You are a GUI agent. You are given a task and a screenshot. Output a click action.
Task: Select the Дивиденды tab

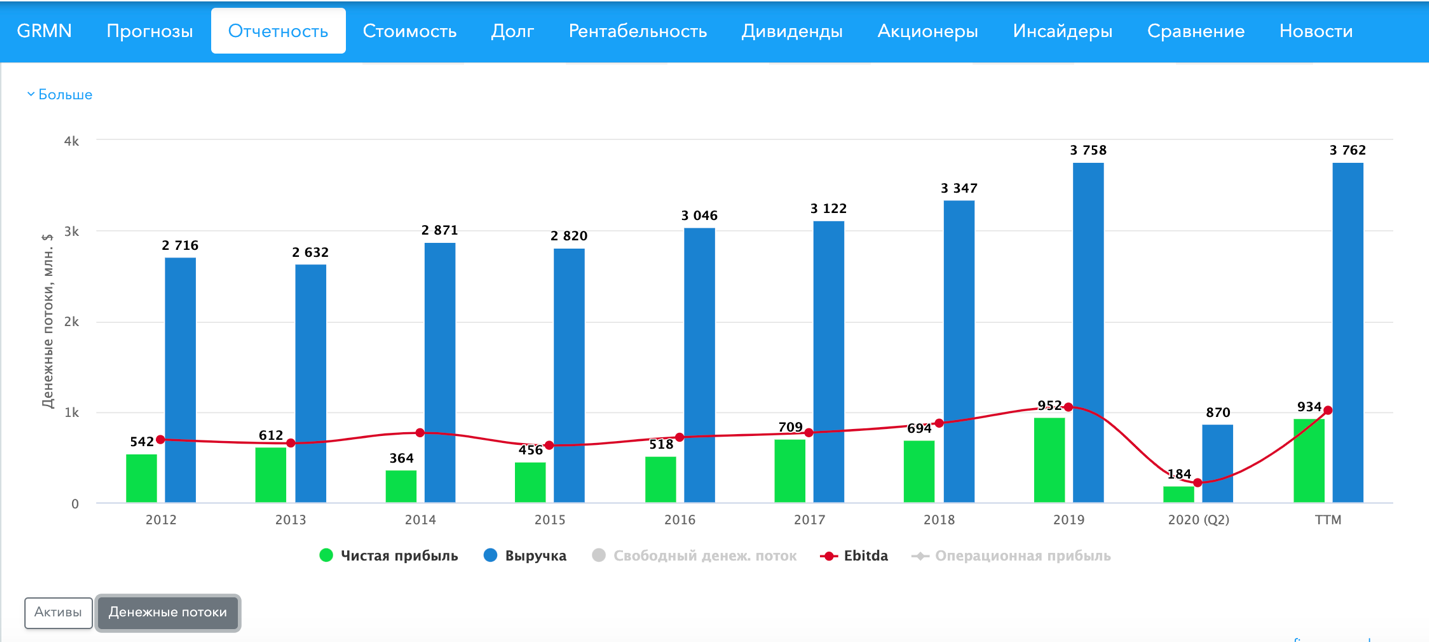(791, 31)
